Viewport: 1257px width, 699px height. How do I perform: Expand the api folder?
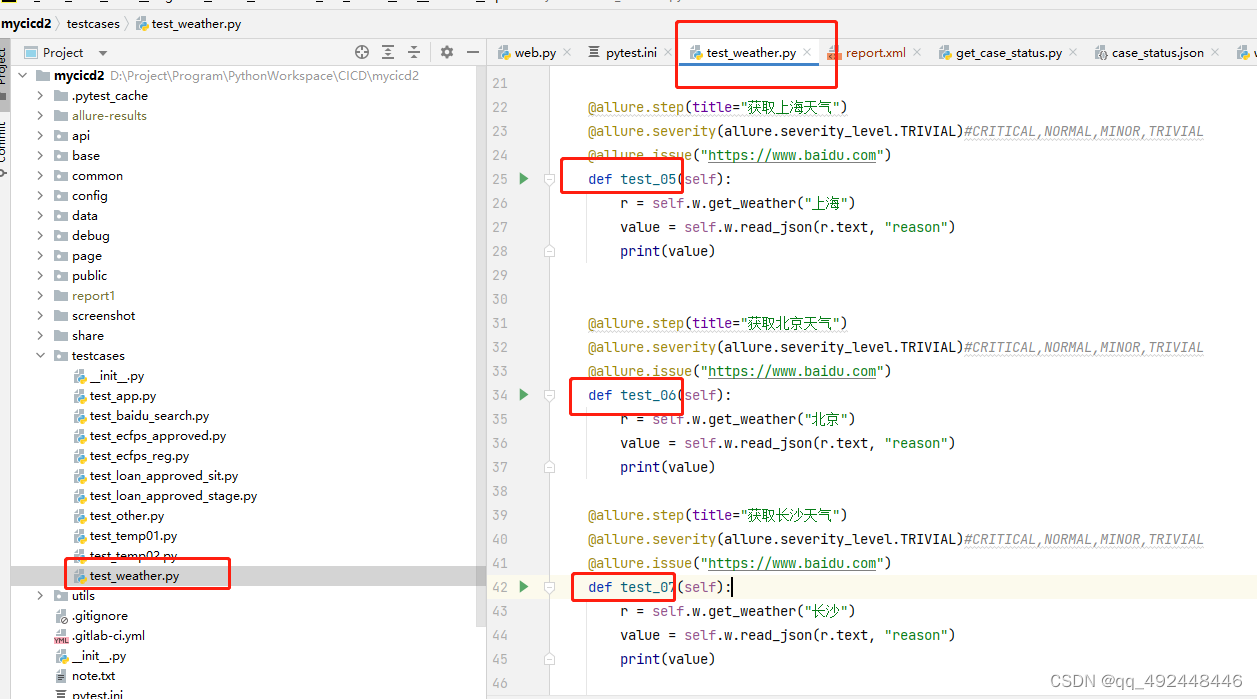click(40, 135)
